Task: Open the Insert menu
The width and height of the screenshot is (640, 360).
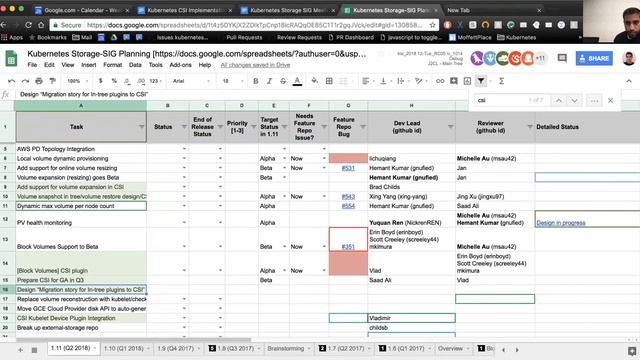Action: (89, 65)
